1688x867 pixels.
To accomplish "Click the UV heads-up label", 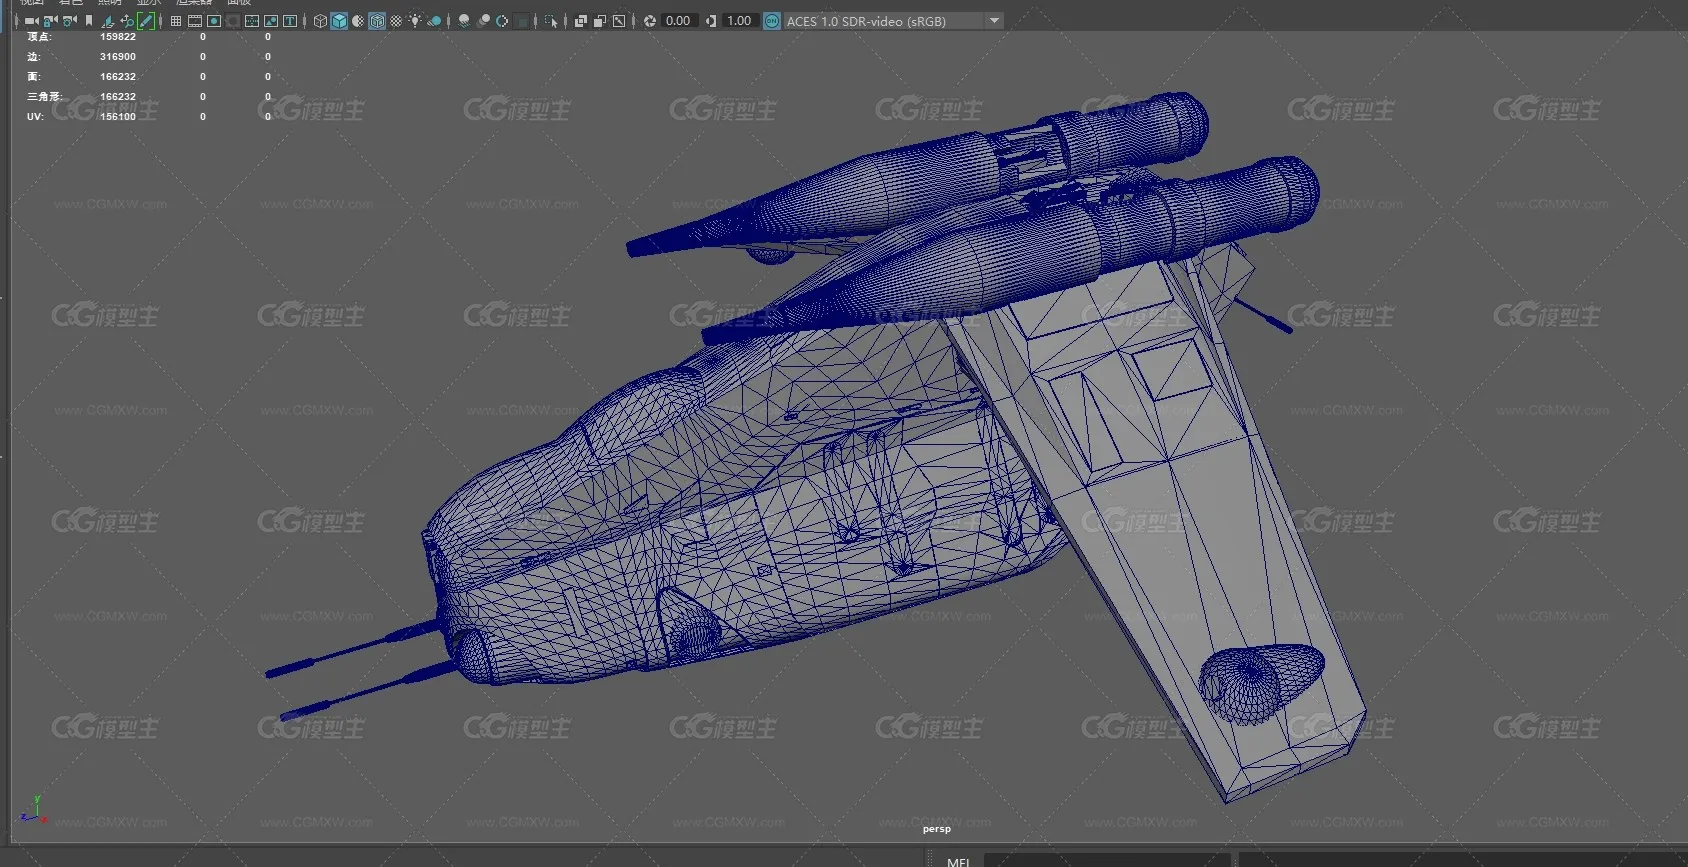I will point(35,117).
